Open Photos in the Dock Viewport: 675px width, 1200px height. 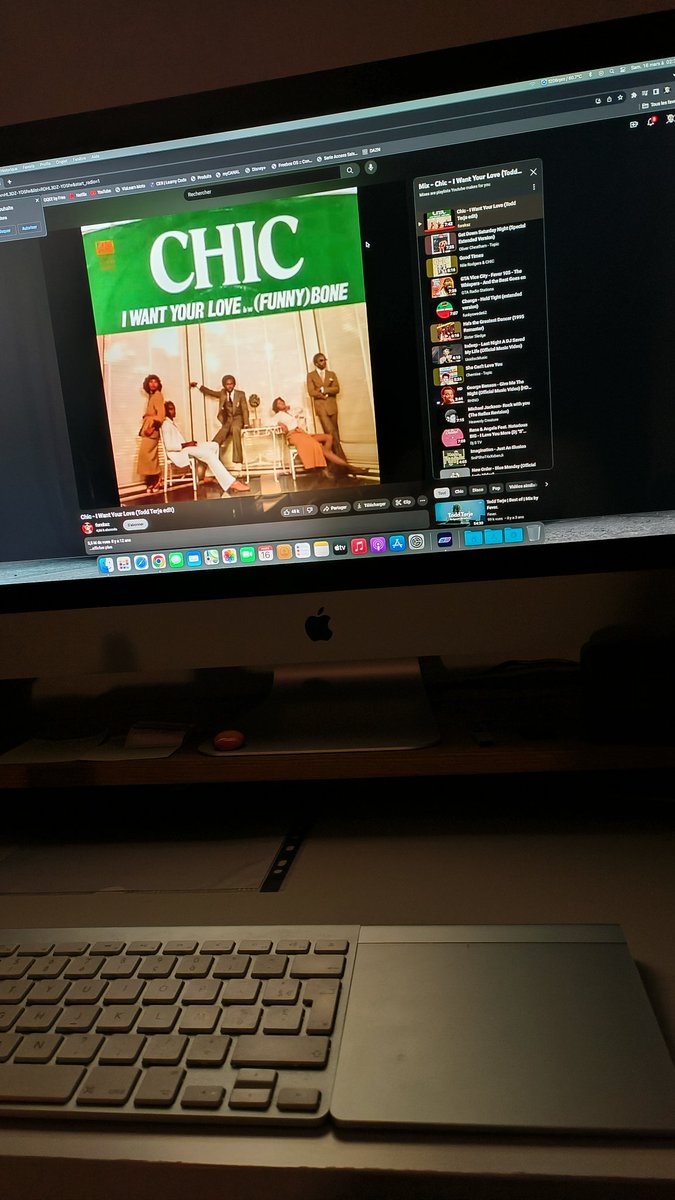pos(229,557)
